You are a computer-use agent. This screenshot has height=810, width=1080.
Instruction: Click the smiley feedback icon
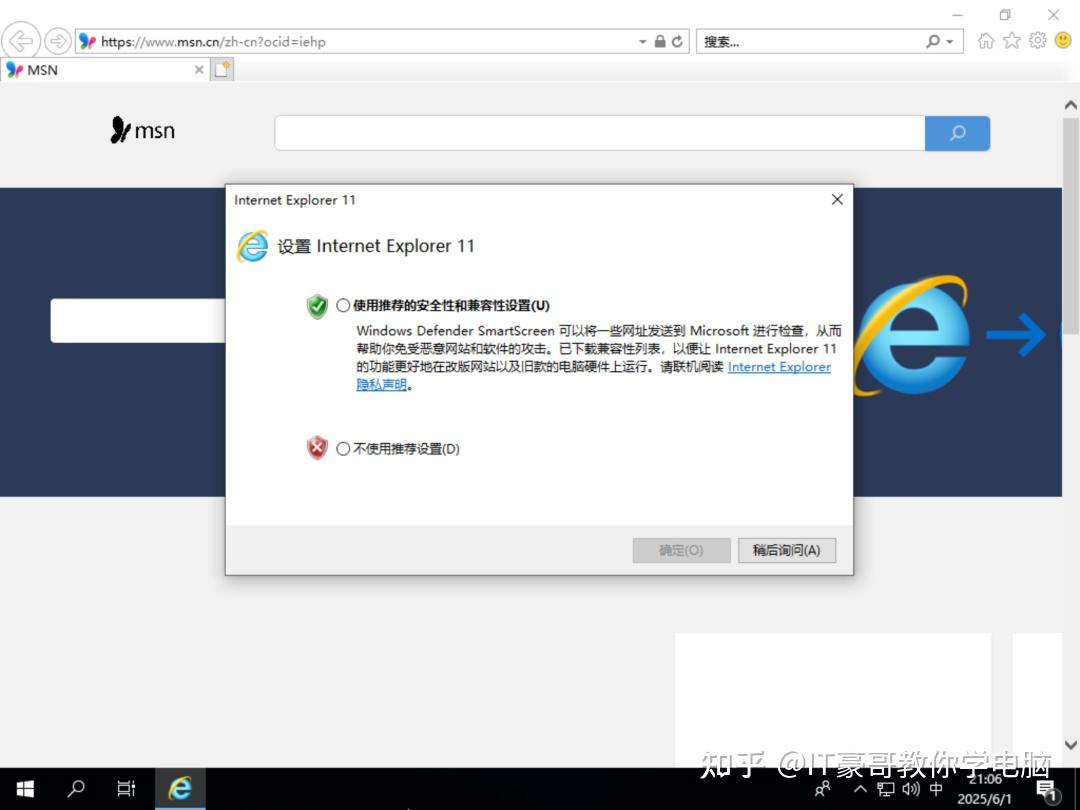[1062, 40]
